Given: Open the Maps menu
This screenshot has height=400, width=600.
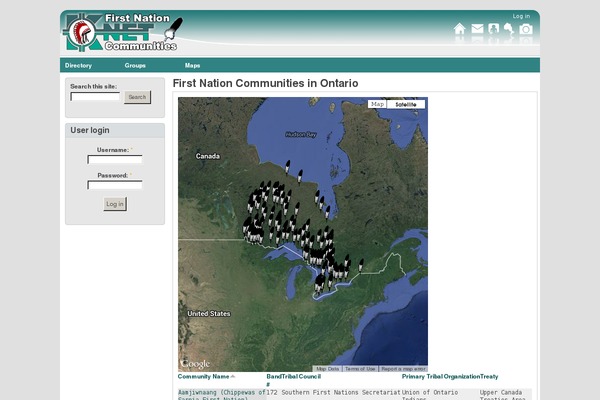Looking at the screenshot, I should click(192, 65).
